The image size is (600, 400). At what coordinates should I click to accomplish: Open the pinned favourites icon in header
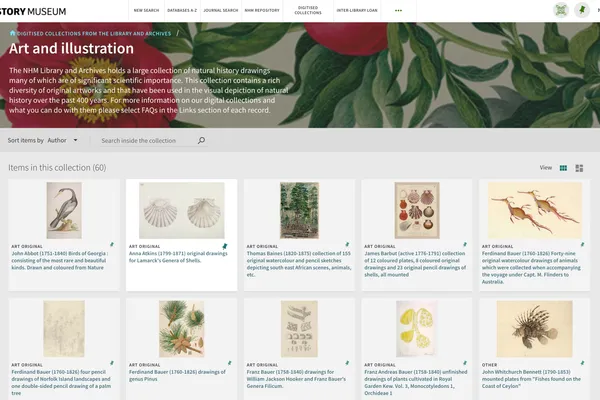(582, 10)
